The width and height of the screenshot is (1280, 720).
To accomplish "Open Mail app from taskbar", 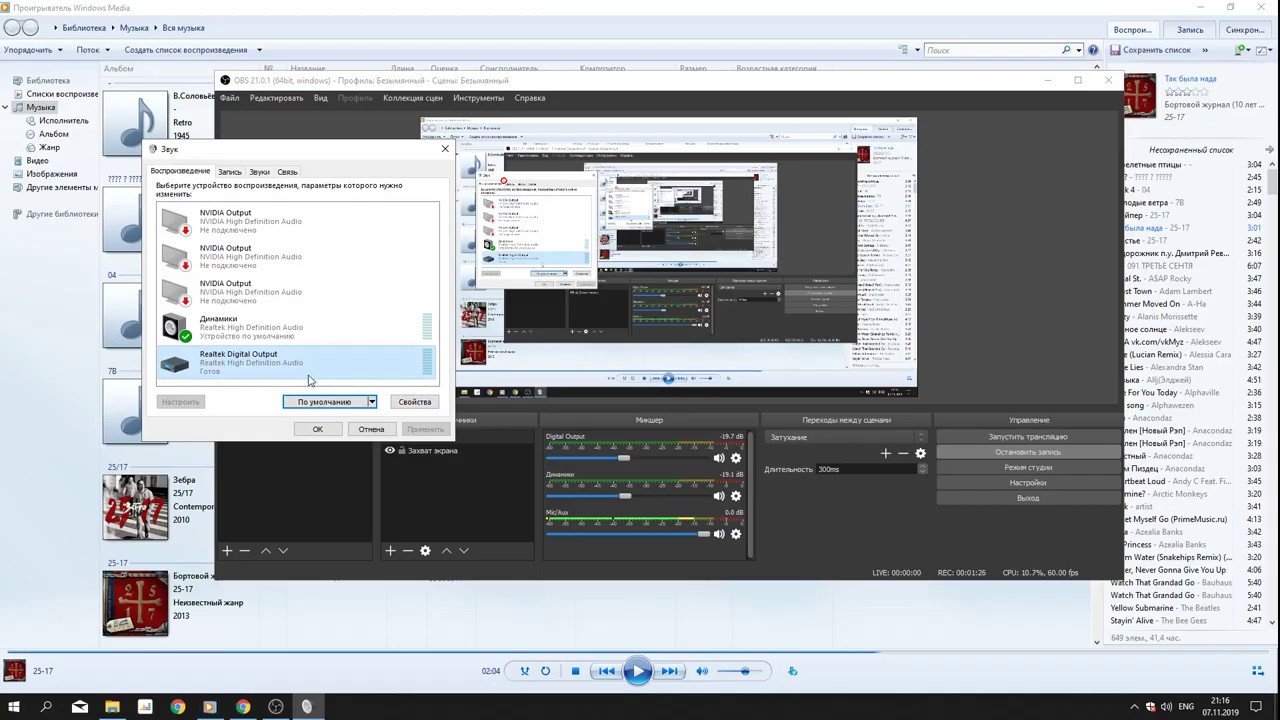I will 80,707.
